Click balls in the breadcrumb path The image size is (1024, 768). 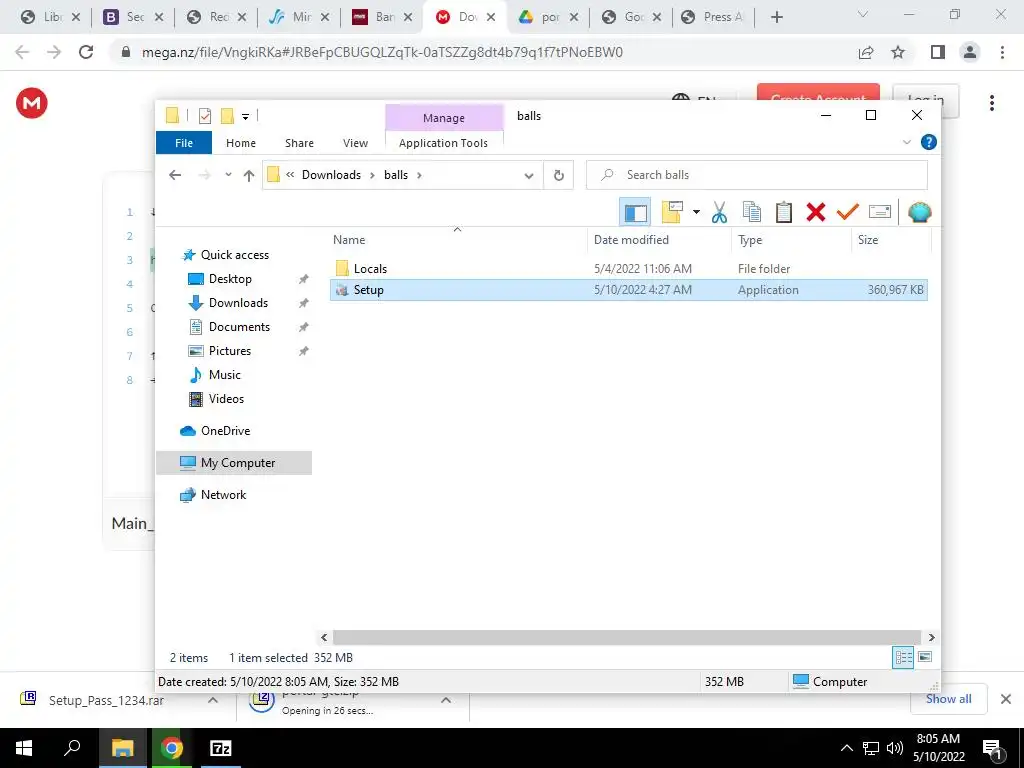point(396,175)
